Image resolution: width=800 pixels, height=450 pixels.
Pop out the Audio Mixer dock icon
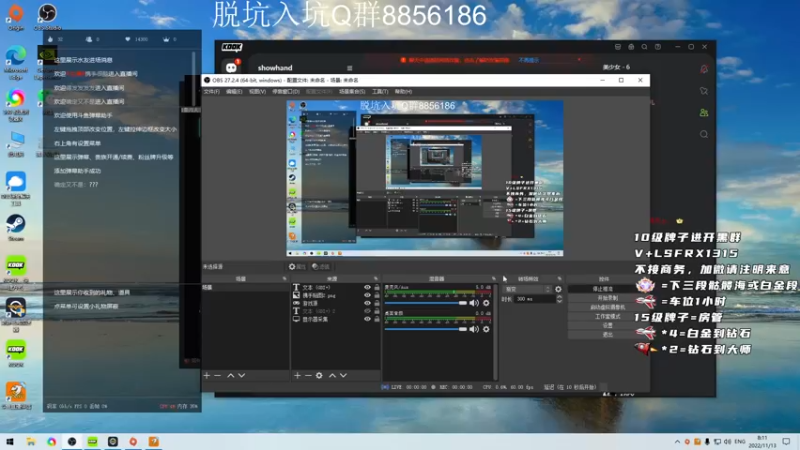coord(493,279)
